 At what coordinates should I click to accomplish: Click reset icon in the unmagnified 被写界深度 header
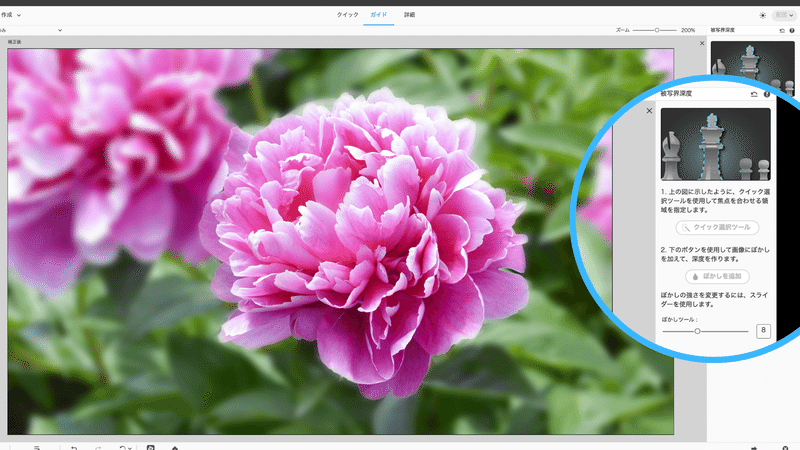coord(782,30)
